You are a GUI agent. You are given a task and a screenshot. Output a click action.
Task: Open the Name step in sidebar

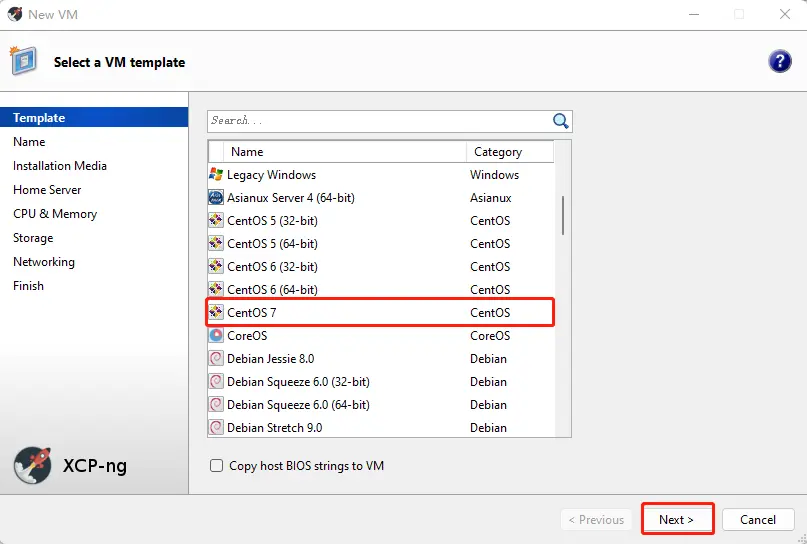29,142
